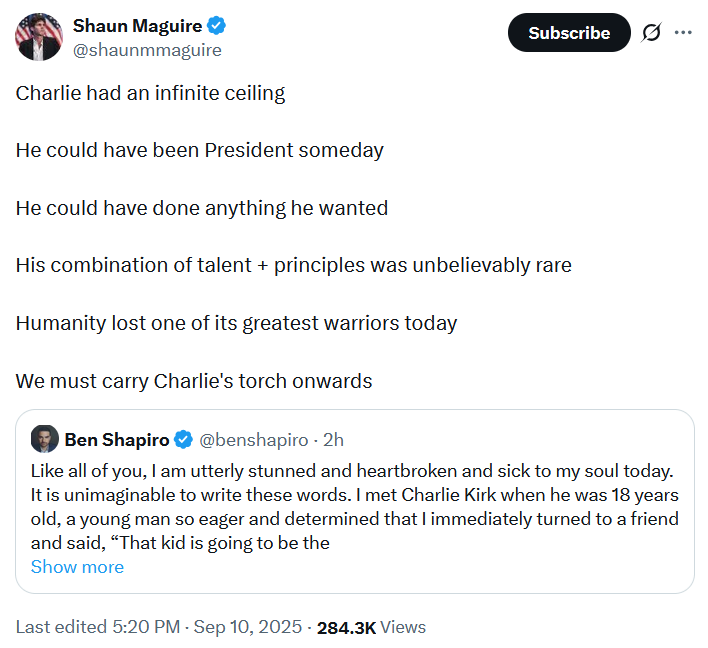Click Shaun Maguire's profile avatar
708x648 pixels.
click(x=40, y=37)
